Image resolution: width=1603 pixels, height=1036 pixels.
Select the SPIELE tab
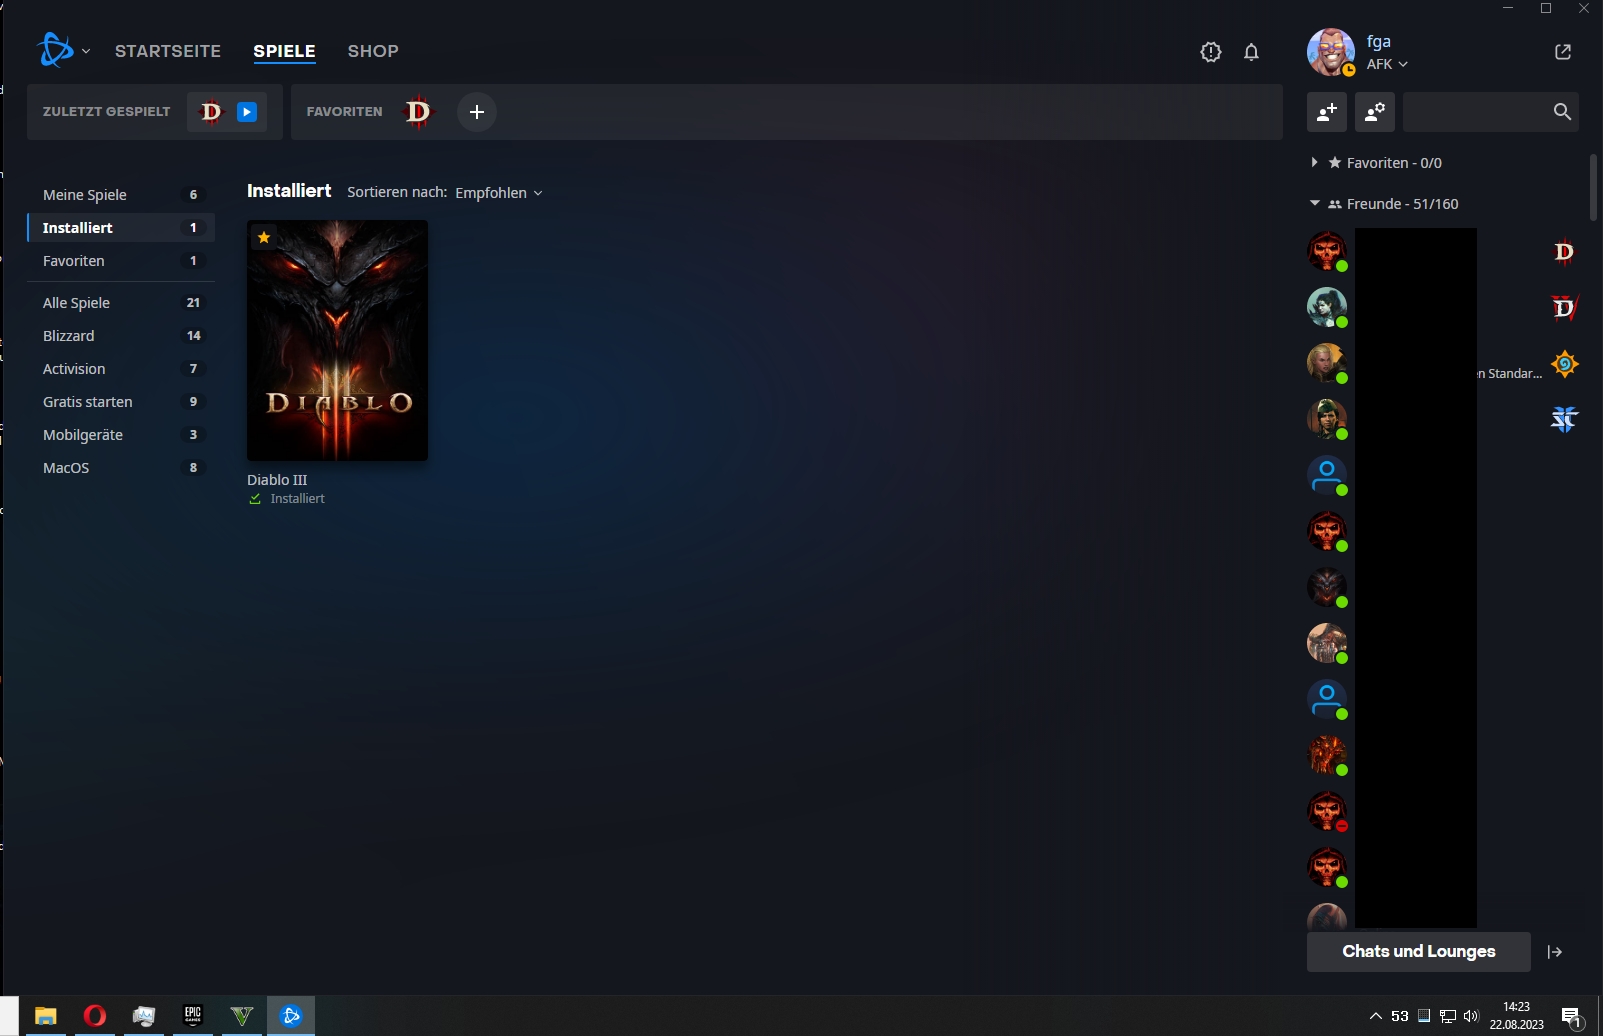(x=284, y=51)
